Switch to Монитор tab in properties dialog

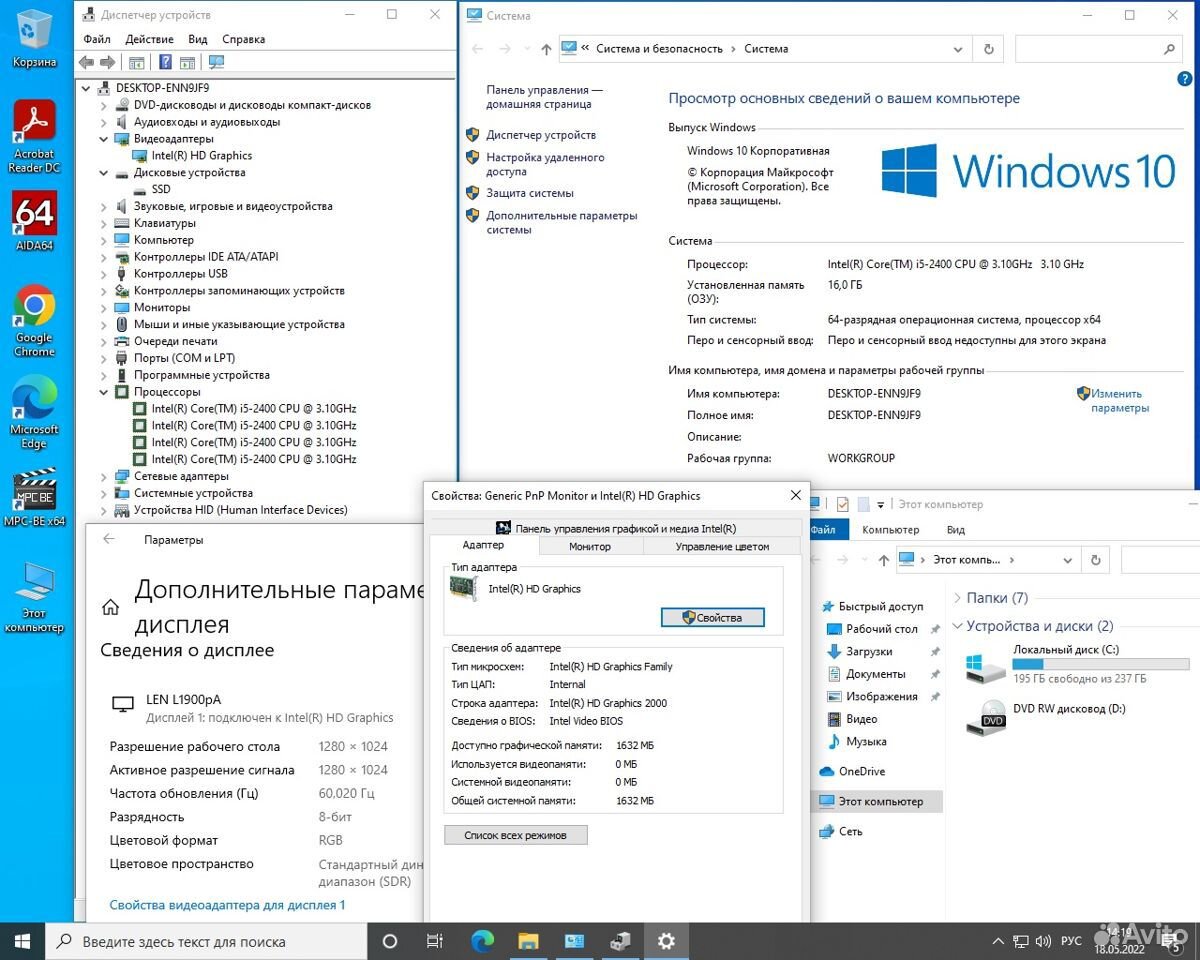click(590, 546)
